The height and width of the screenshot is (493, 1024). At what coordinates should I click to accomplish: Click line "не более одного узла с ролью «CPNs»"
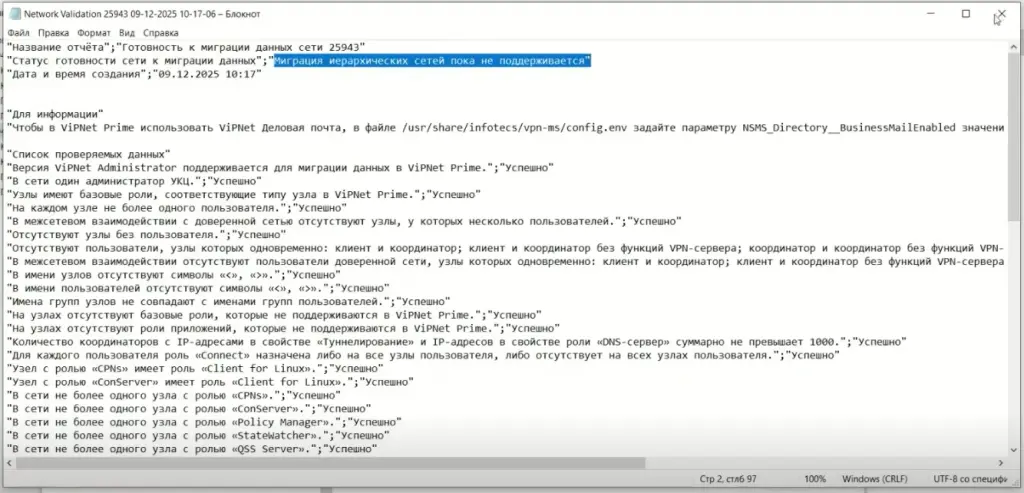pos(173,396)
